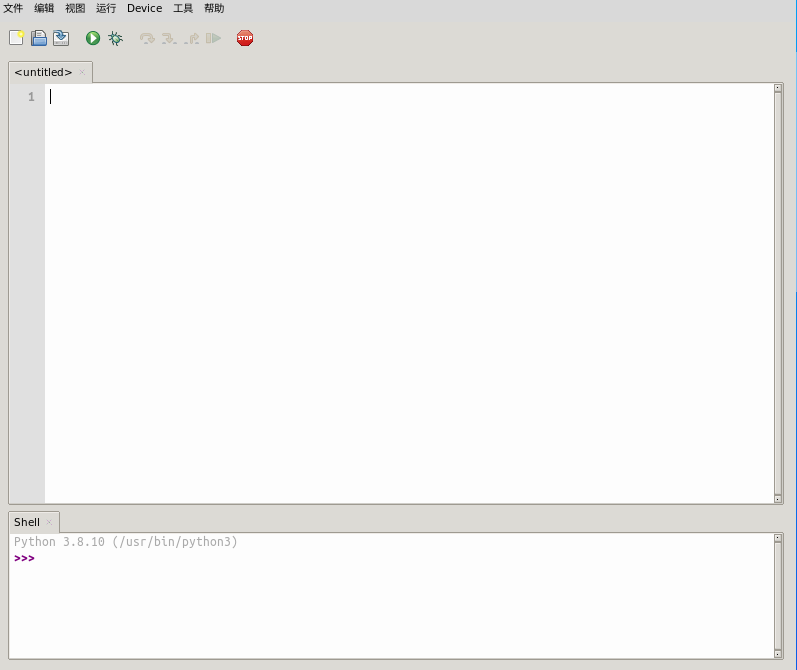Viewport: 797px width, 670px height.
Task: Click line number 1 in the gutter
Action: [31, 97]
